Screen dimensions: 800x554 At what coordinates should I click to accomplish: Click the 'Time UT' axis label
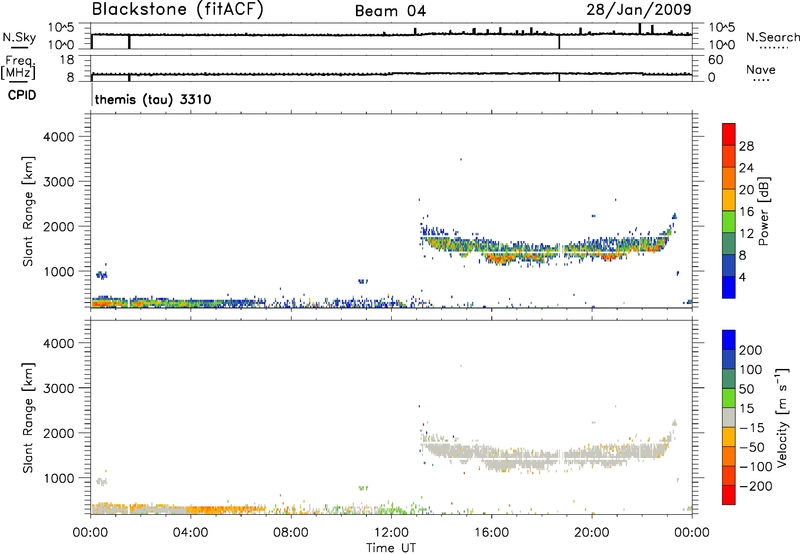click(x=391, y=548)
